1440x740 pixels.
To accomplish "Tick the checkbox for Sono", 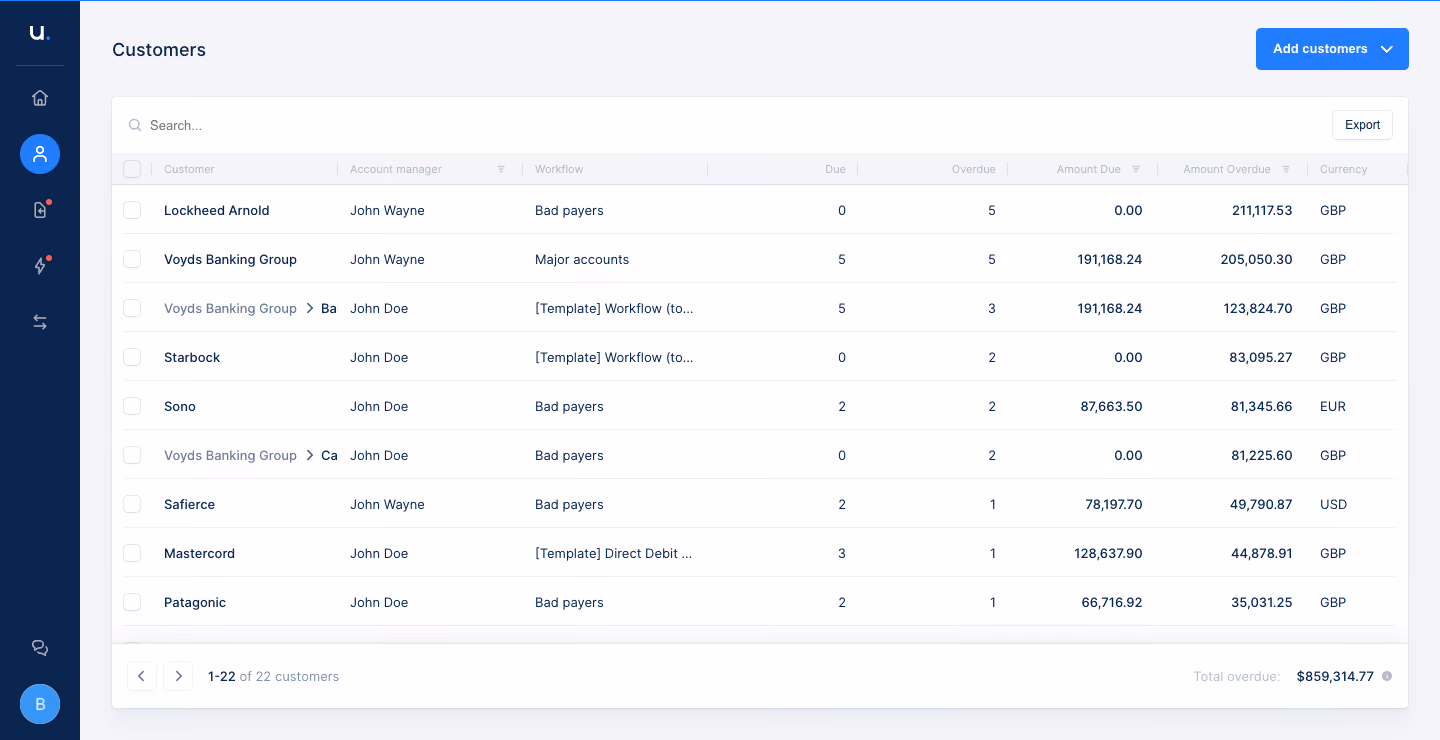I will pos(132,406).
